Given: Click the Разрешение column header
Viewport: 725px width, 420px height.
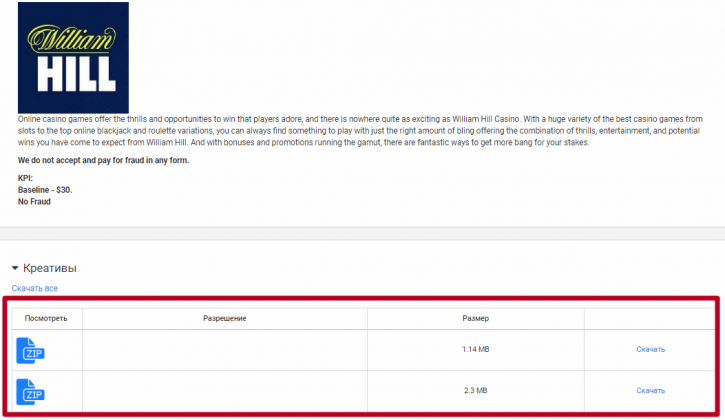Looking at the screenshot, I should click(225, 318).
